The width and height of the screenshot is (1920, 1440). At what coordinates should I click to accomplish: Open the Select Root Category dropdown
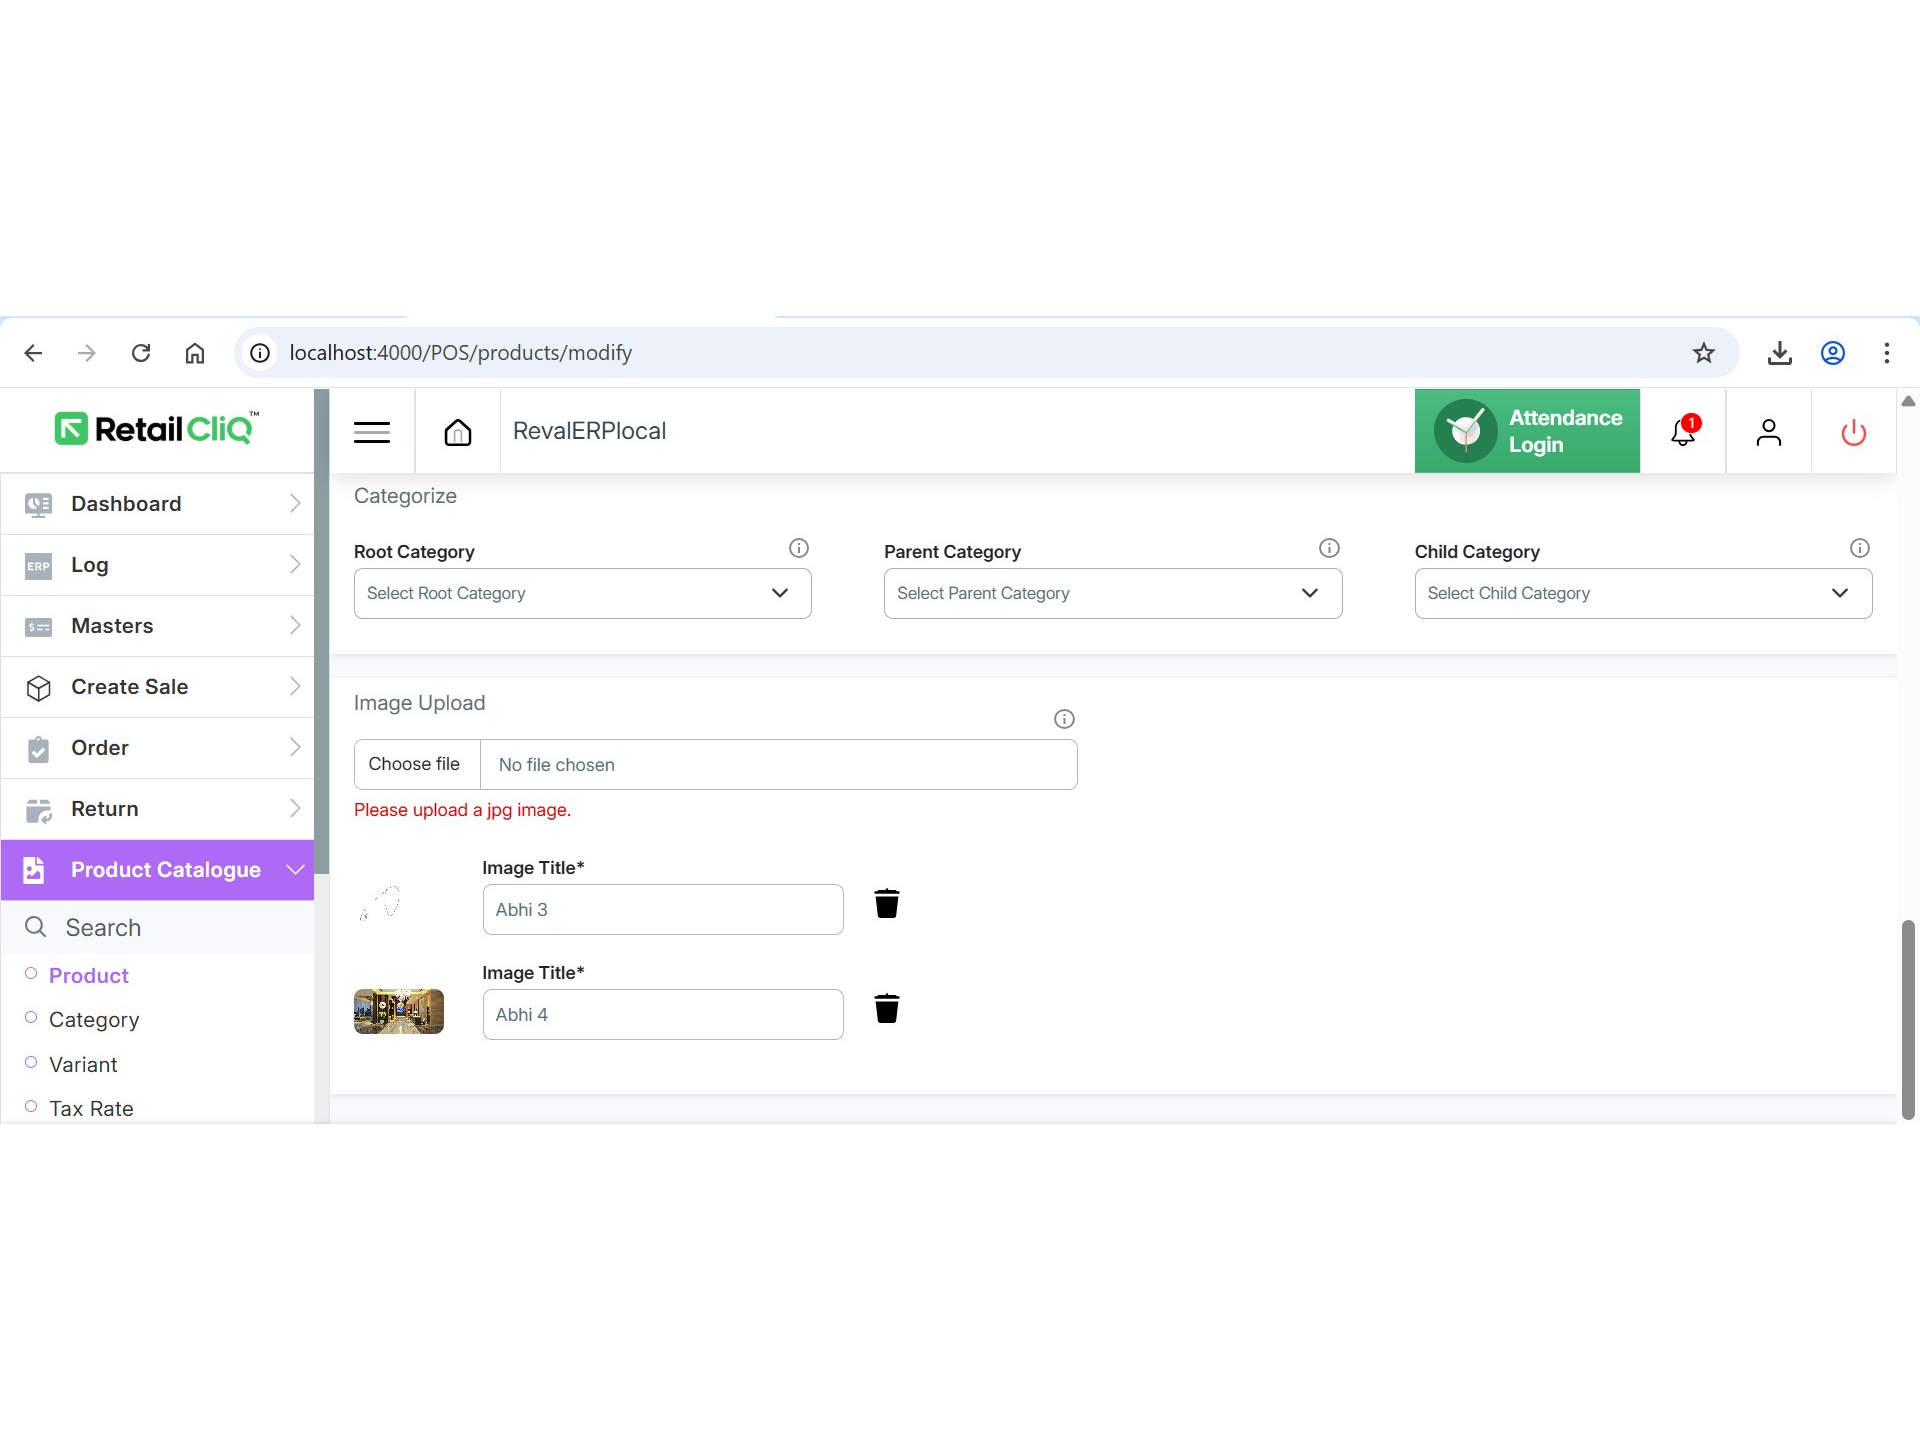(x=582, y=593)
